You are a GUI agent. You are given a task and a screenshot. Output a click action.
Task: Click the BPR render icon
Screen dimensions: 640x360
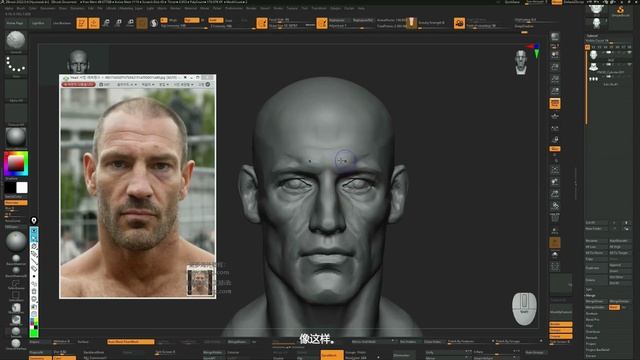(555, 37)
